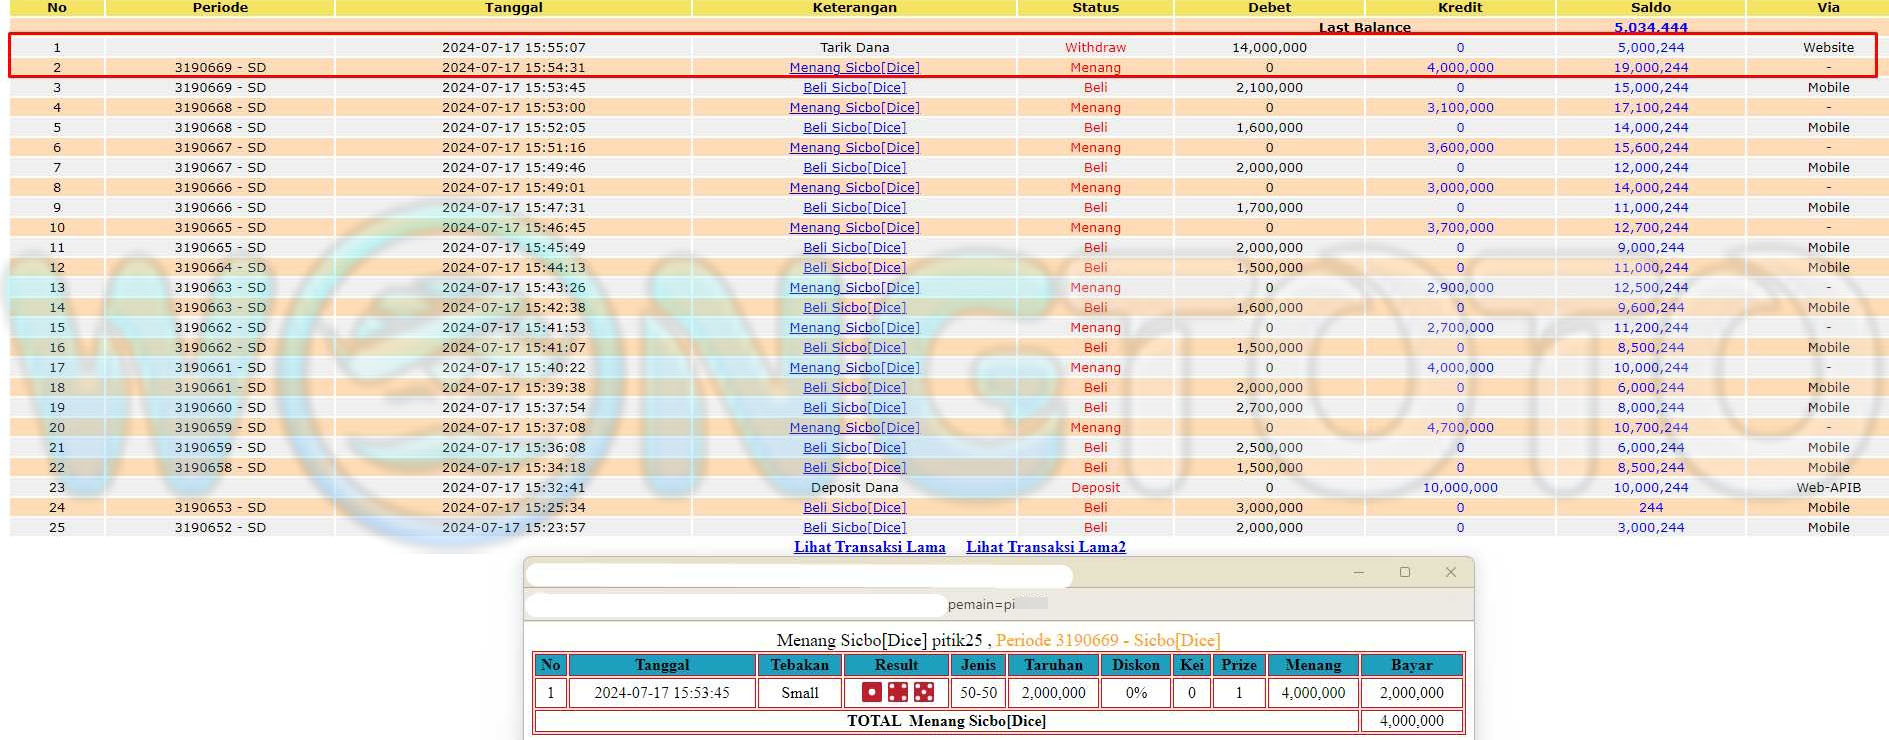Click the Beli Sicbo[Dice] link at 15:25:34
The image size is (1889, 740).
point(854,508)
